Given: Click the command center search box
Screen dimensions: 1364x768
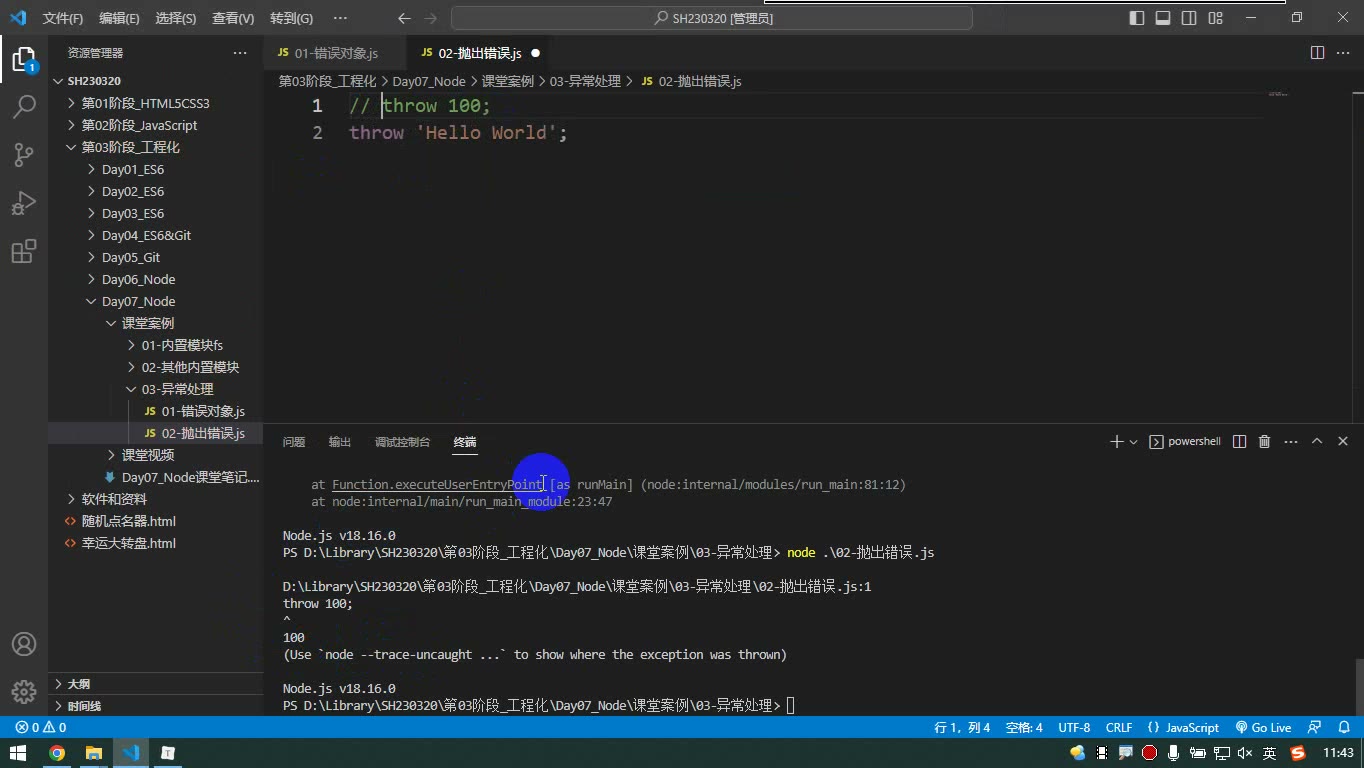Looking at the screenshot, I should point(712,18).
